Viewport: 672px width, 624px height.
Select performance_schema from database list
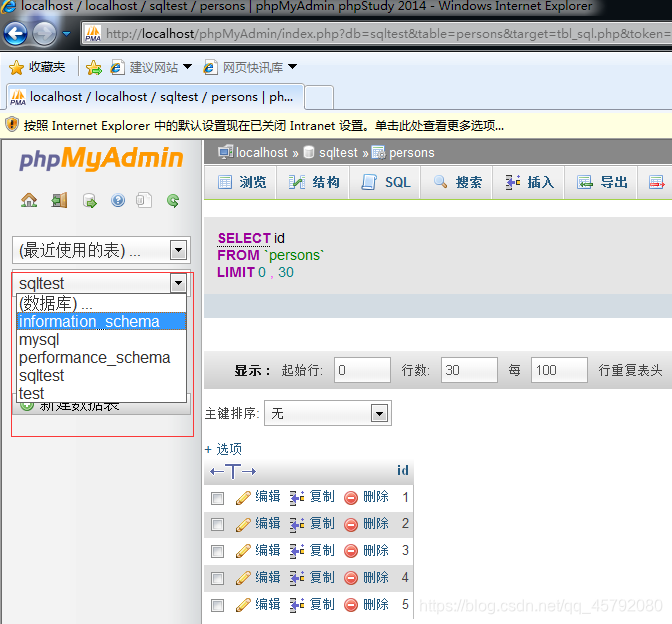[101, 357]
